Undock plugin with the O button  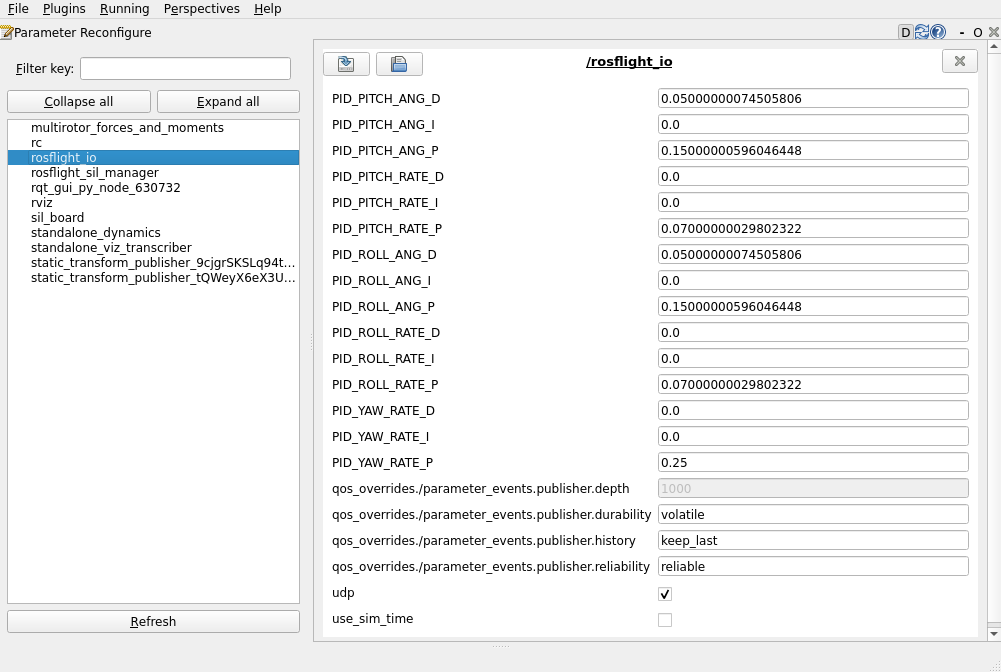(977, 32)
